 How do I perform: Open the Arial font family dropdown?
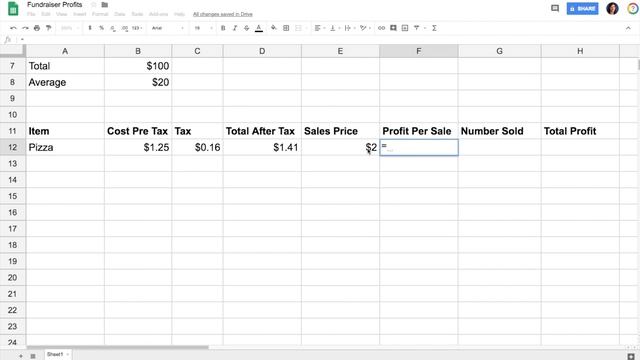167,28
